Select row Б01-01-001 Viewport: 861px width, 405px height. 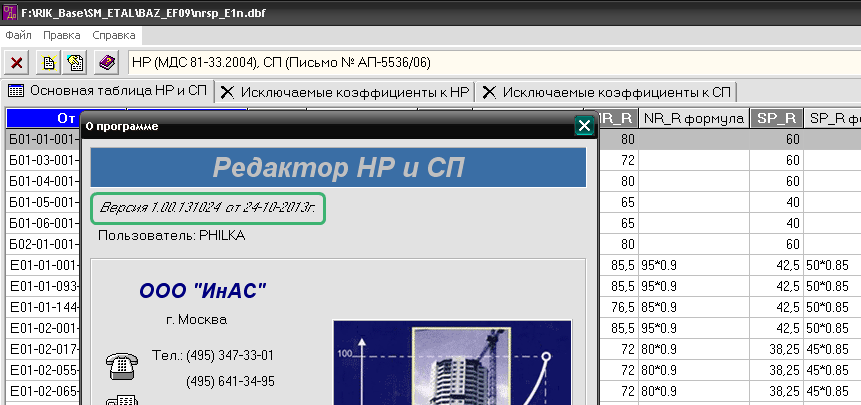click(x=43, y=139)
